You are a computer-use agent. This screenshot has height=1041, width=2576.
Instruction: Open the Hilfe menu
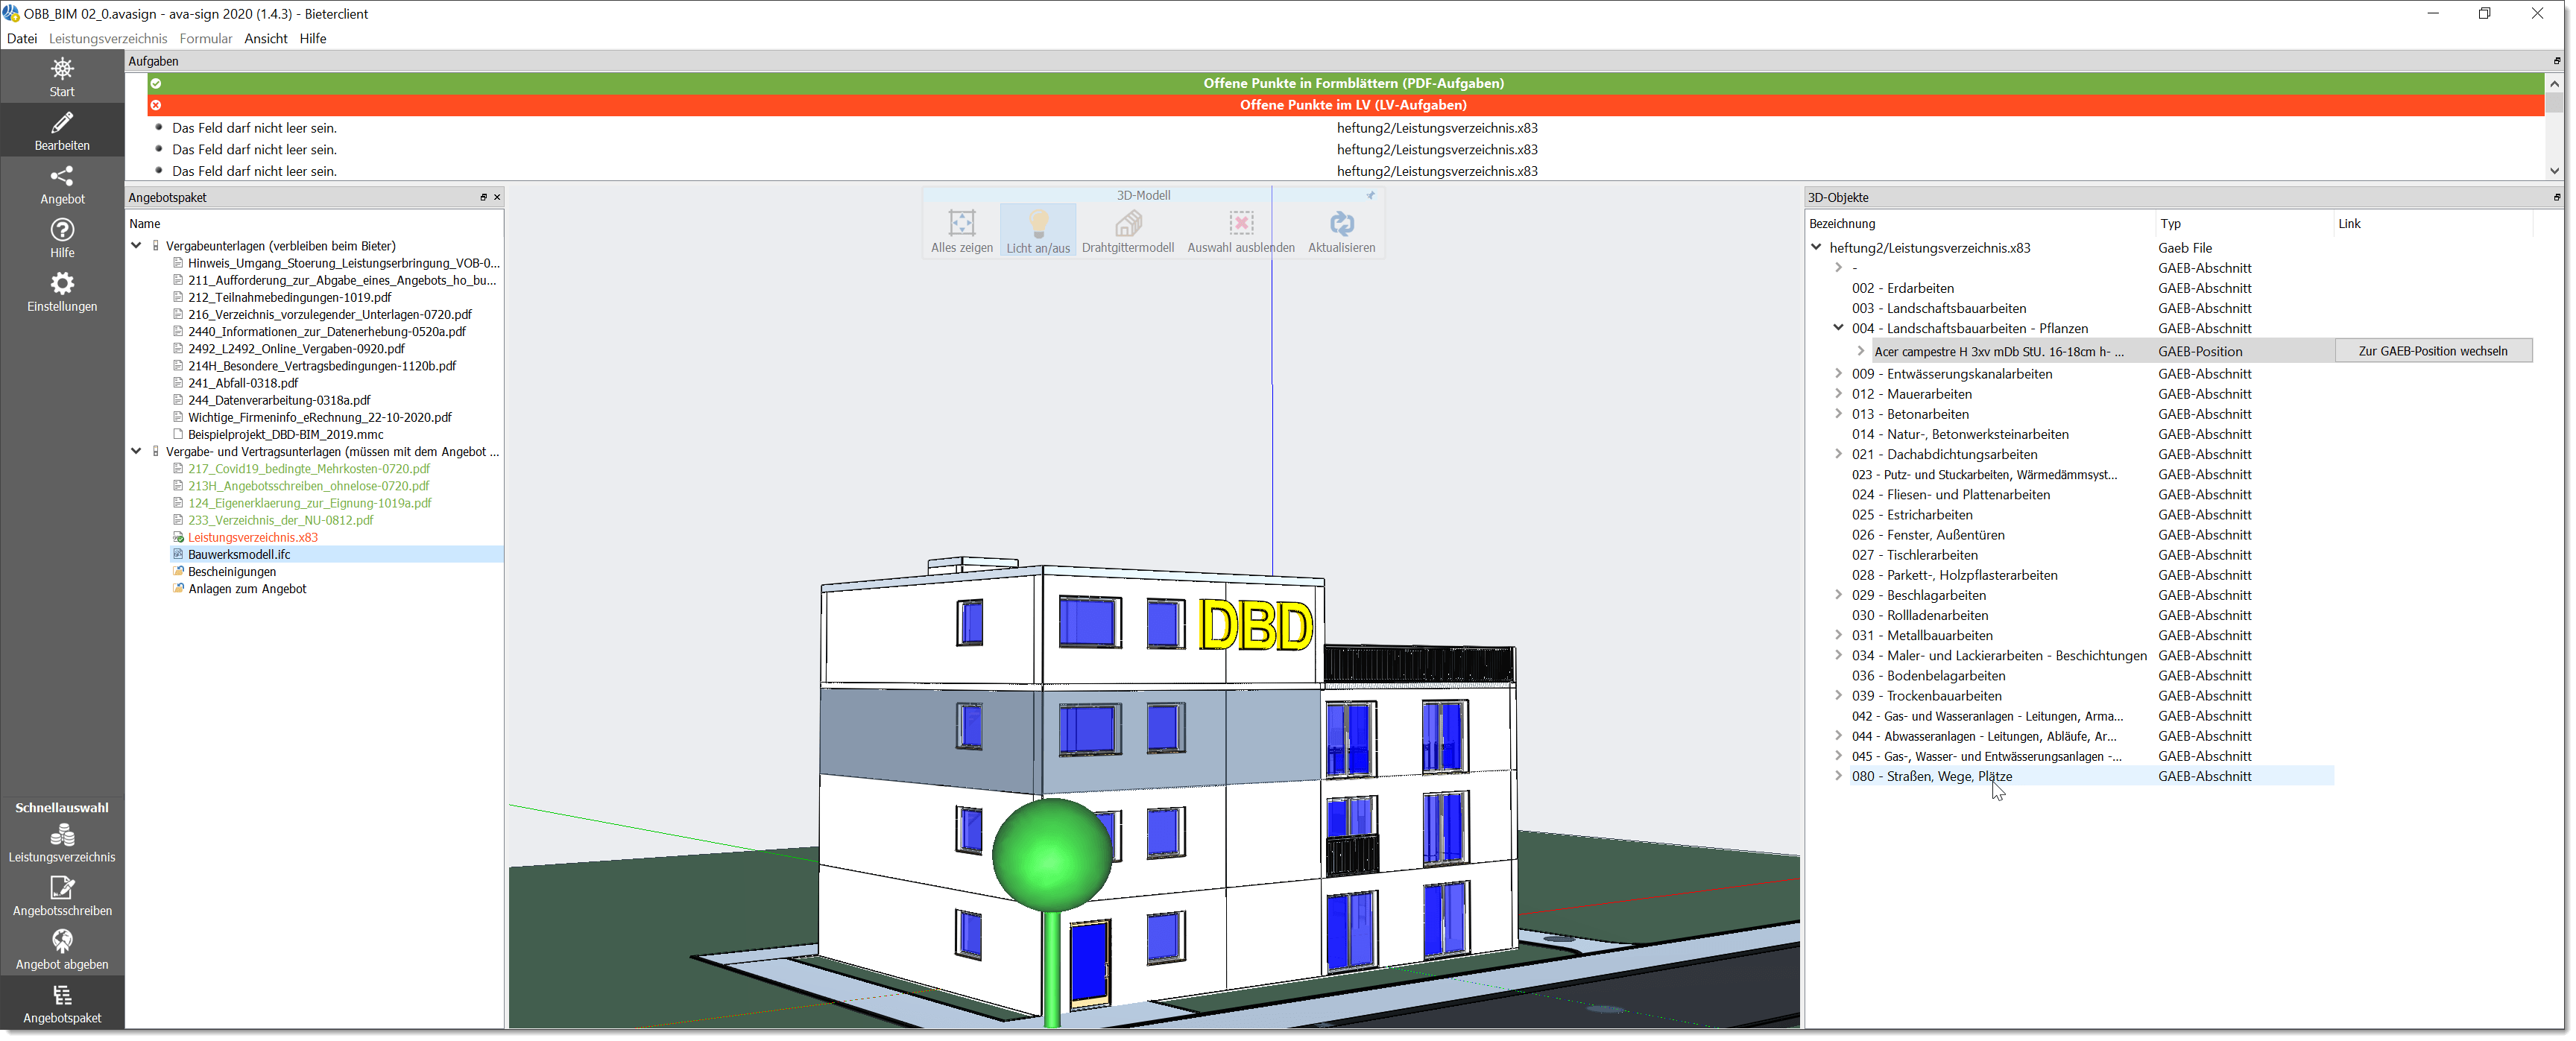pos(313,38)
